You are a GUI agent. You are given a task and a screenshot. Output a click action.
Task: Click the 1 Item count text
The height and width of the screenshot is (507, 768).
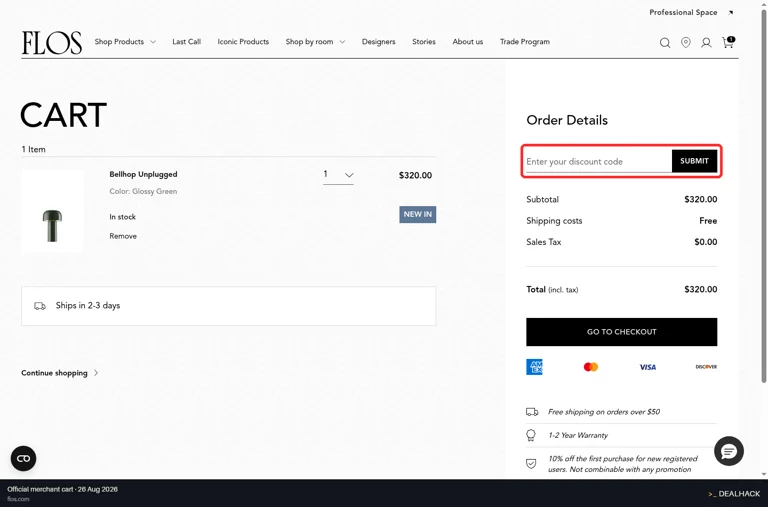[x=33, y=149]
